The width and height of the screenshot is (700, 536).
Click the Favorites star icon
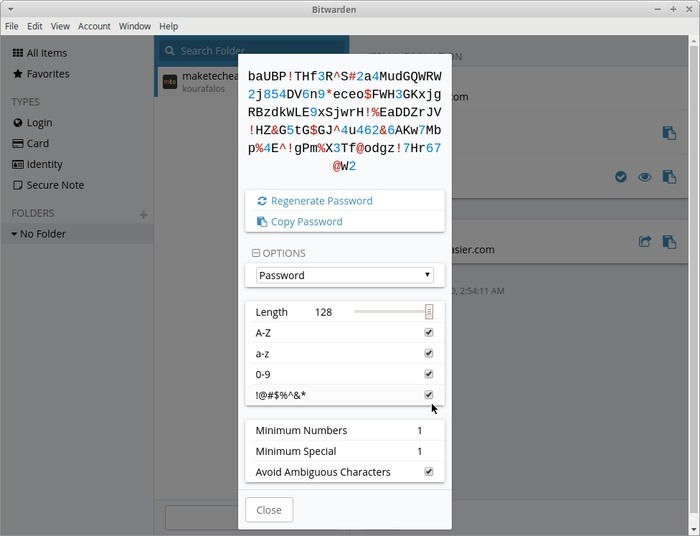[18, 74]
